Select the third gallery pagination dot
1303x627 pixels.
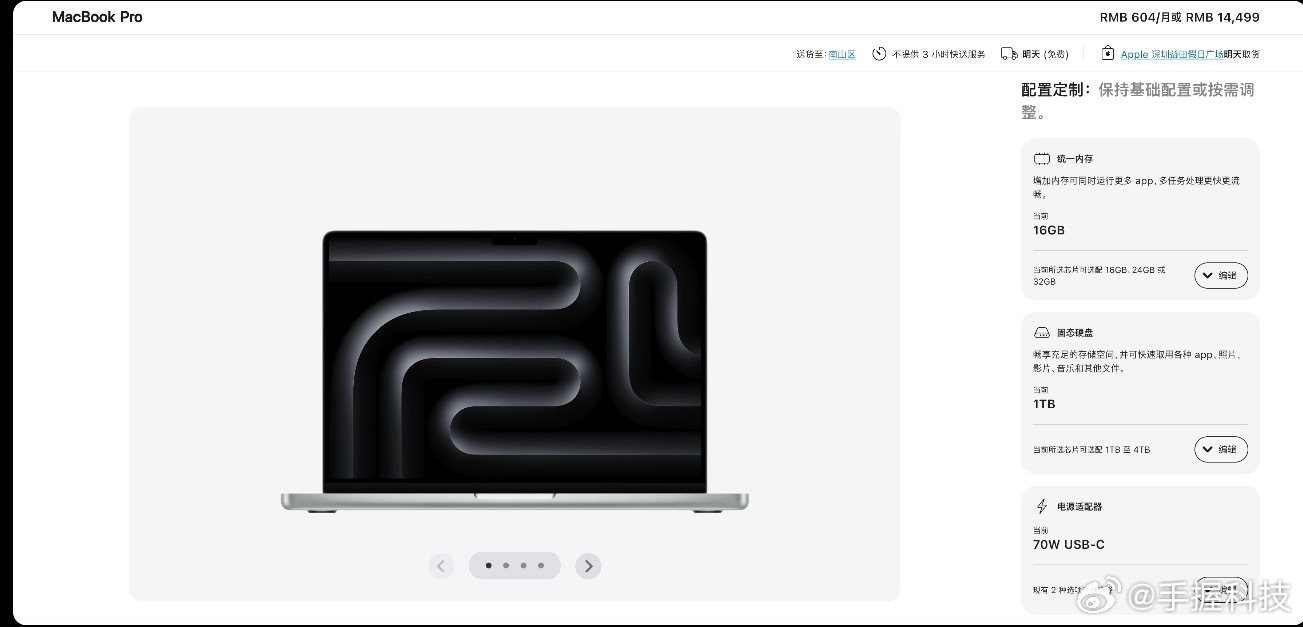(x=523, y=566)
